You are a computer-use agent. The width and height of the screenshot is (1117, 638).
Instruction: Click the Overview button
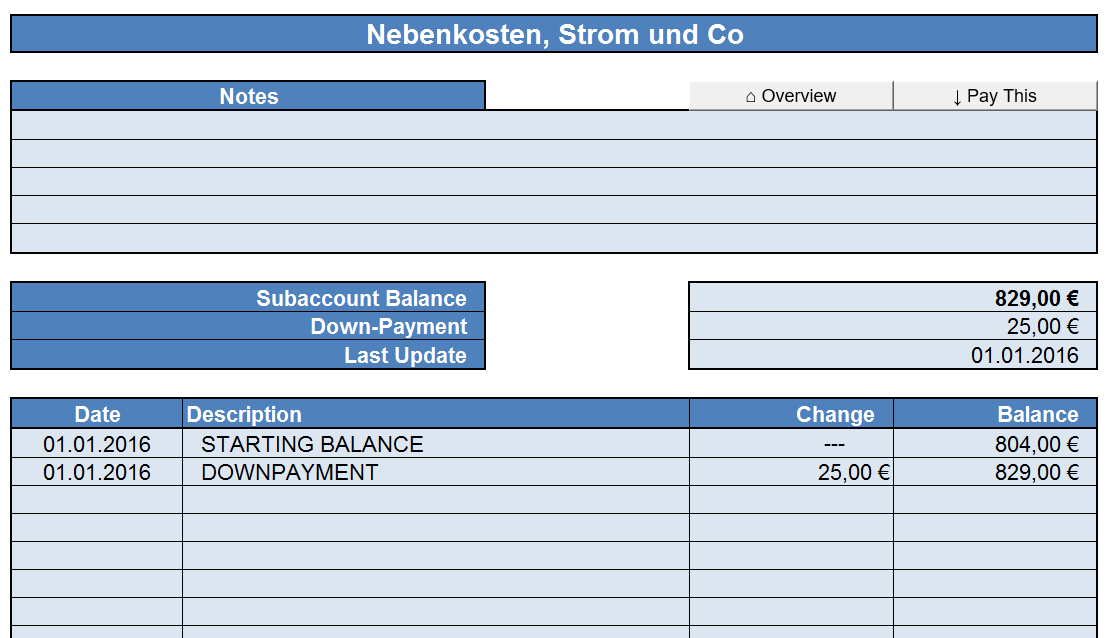pos(790,96)
